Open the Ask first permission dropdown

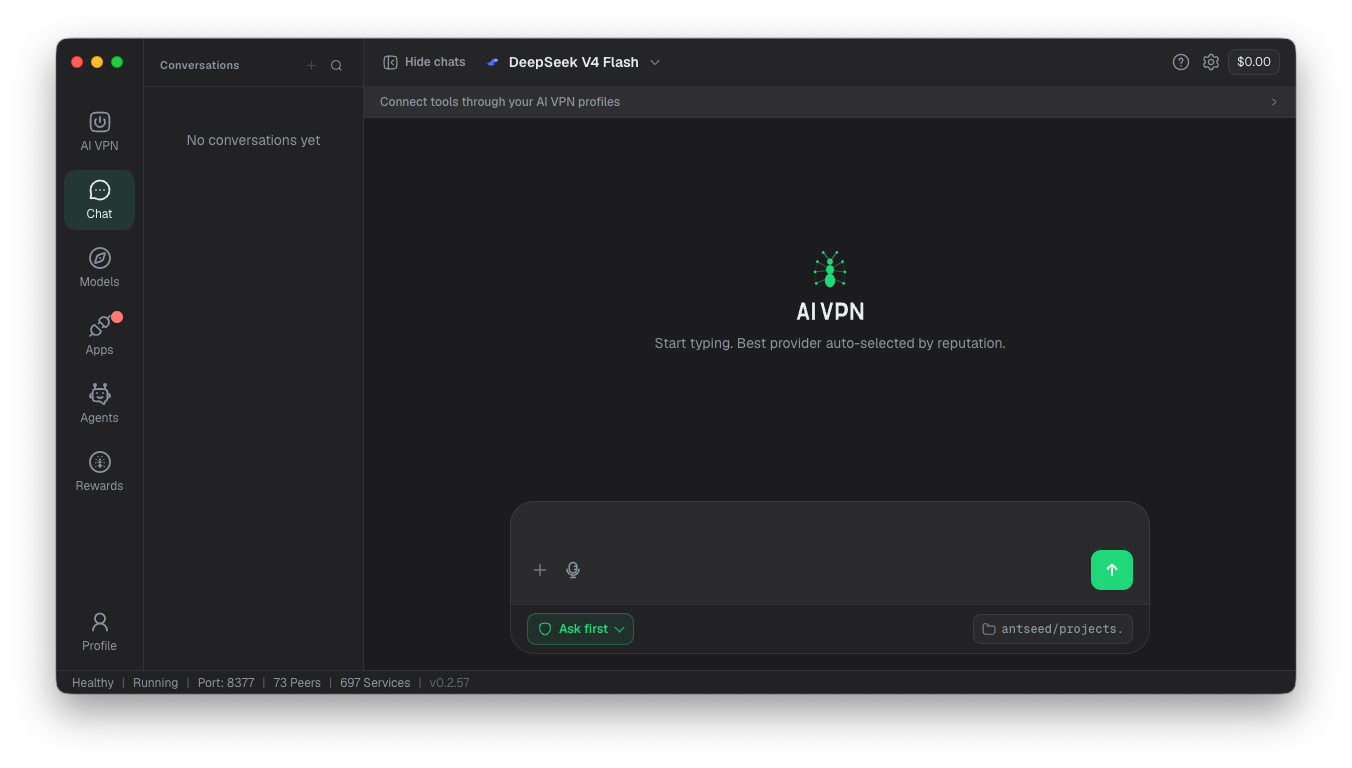point(580,629)
